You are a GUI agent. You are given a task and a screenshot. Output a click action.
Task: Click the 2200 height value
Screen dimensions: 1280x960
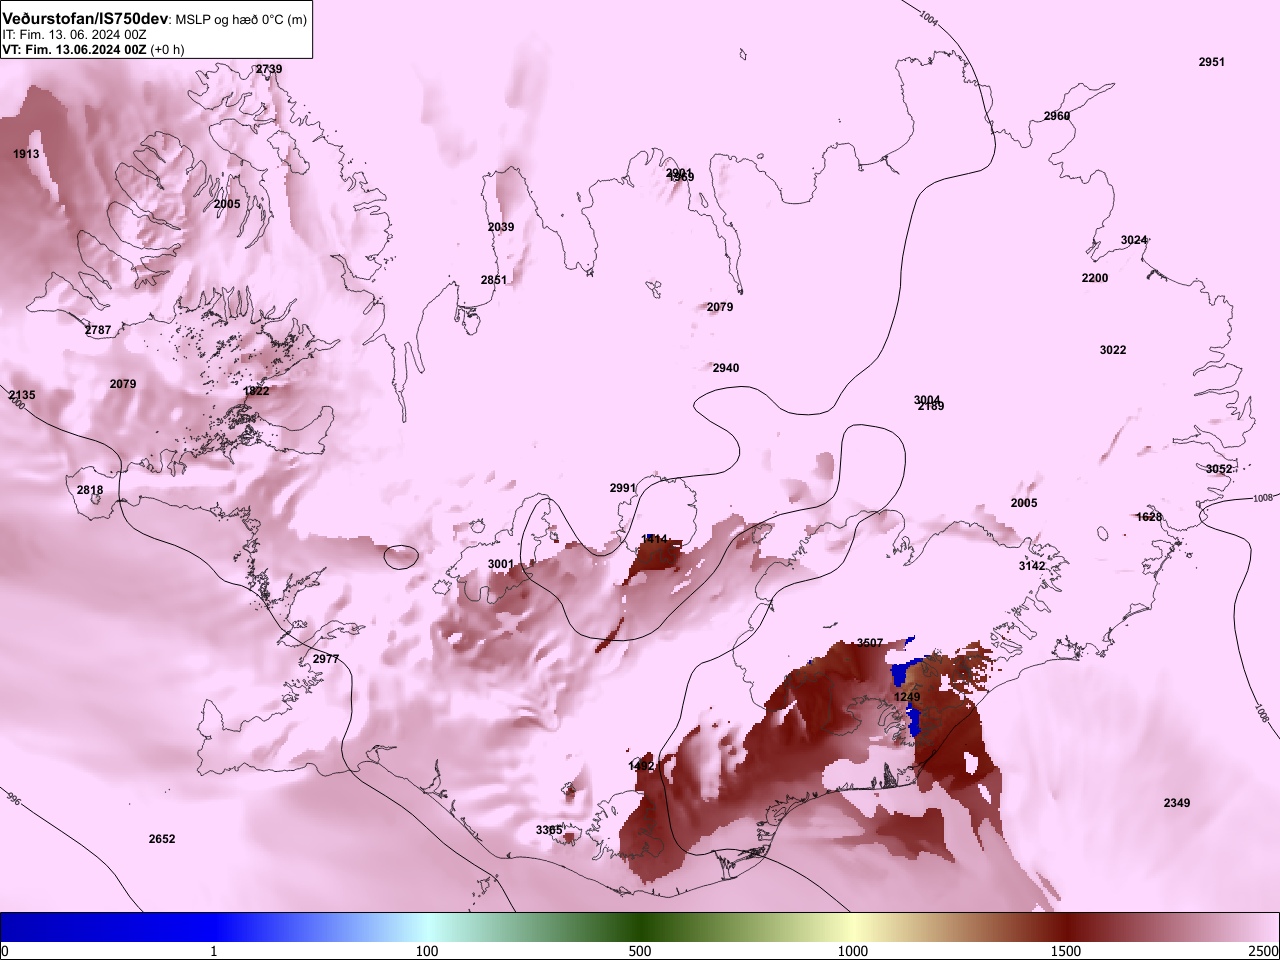pos(1095,278)
